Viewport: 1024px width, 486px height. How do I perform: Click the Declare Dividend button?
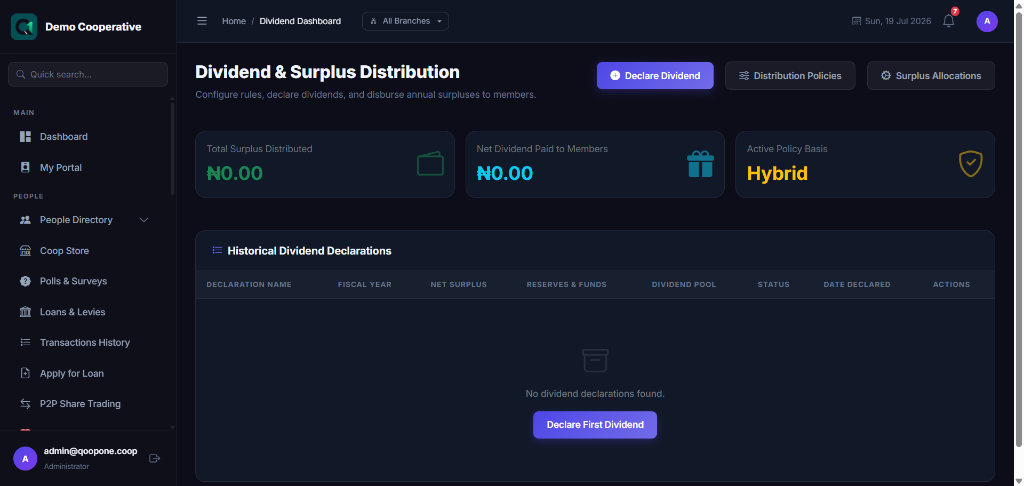point(655,76)
